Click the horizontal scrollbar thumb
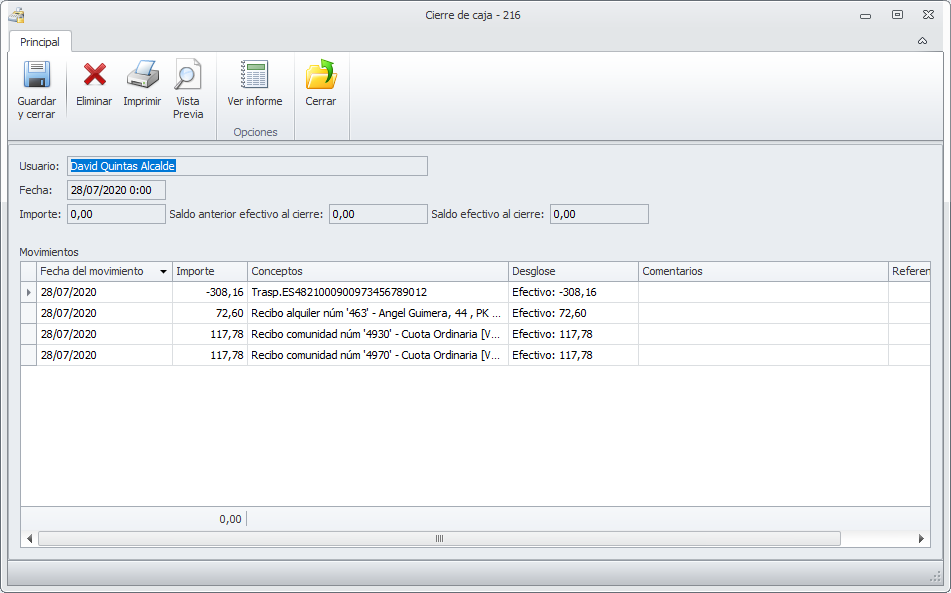The height and width of the screenshot is (593, 951). (x=439, y=538)
